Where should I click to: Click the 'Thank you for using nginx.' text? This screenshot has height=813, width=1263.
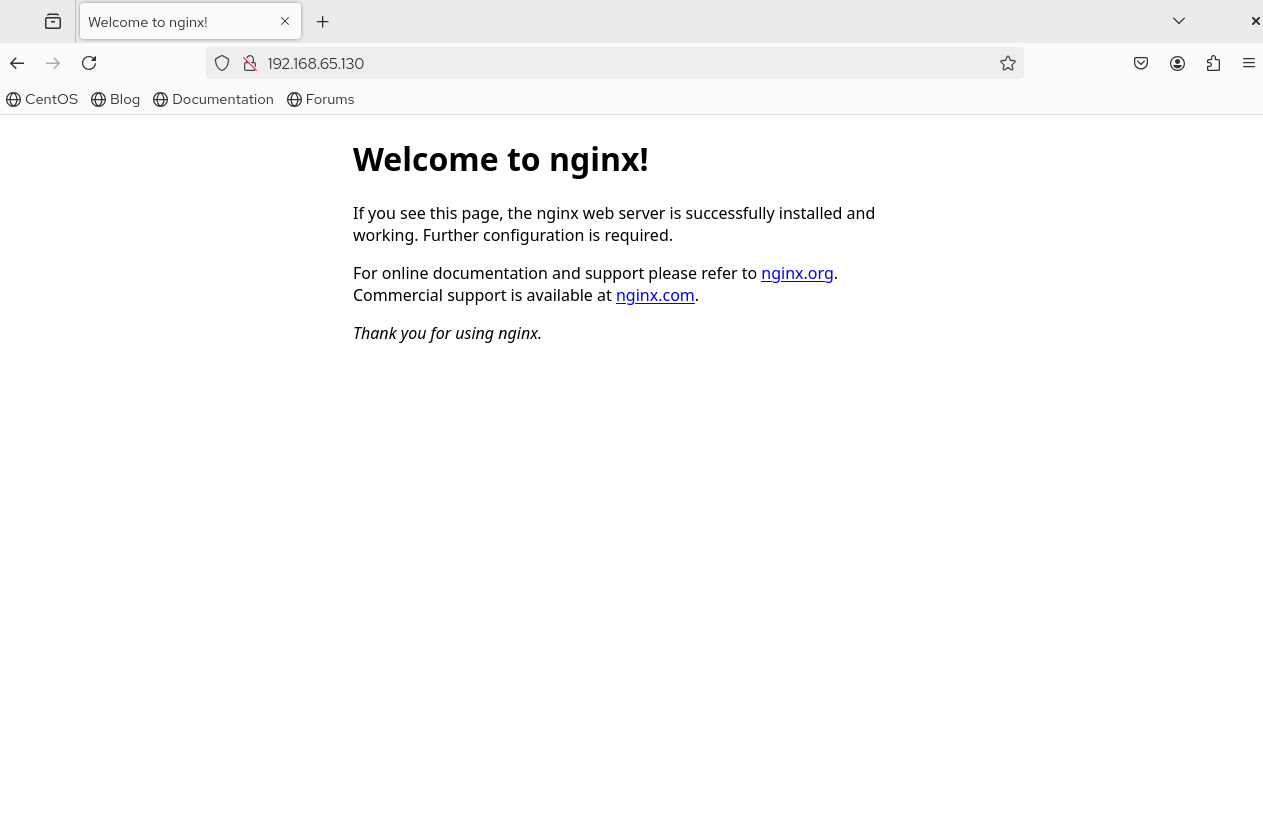click(447, 333)
